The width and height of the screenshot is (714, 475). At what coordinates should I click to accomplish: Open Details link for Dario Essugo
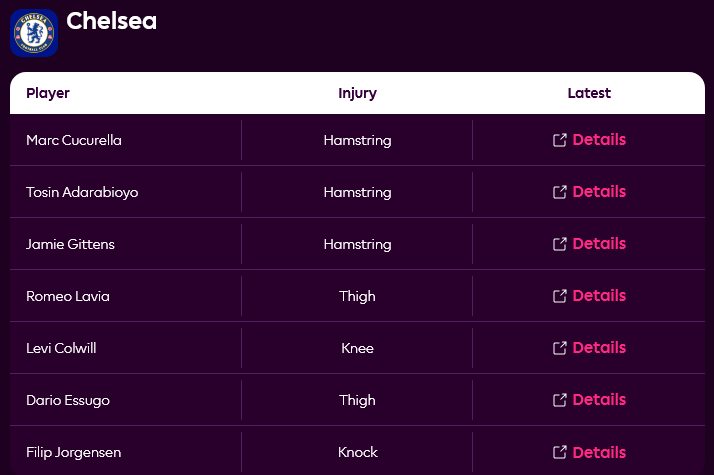point(599,400)
